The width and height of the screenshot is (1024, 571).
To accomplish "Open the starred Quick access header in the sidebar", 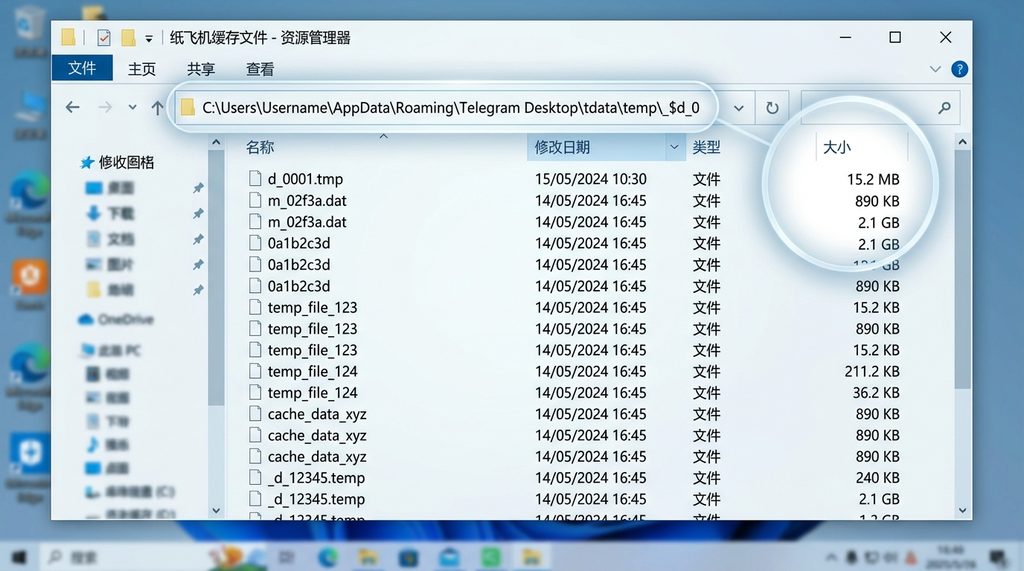I will pos(117,162).
